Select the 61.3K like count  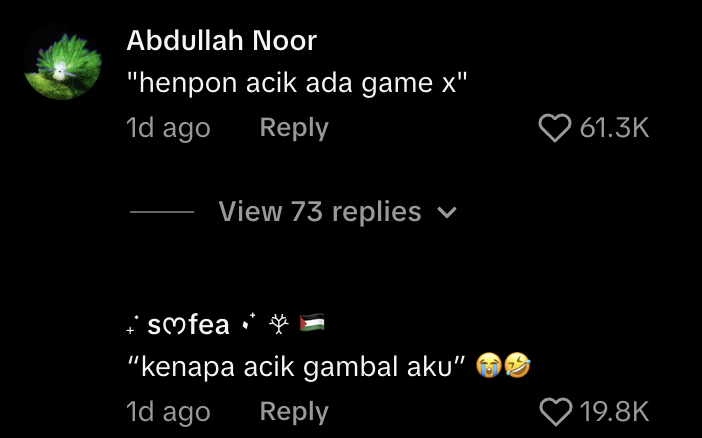(x=614, y=128)
